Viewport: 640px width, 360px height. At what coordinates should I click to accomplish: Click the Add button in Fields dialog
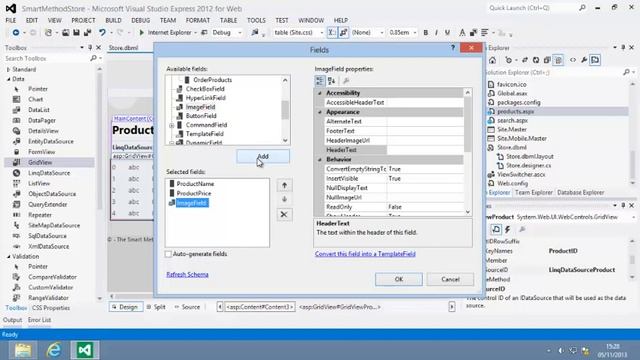(x=263, y=156)
